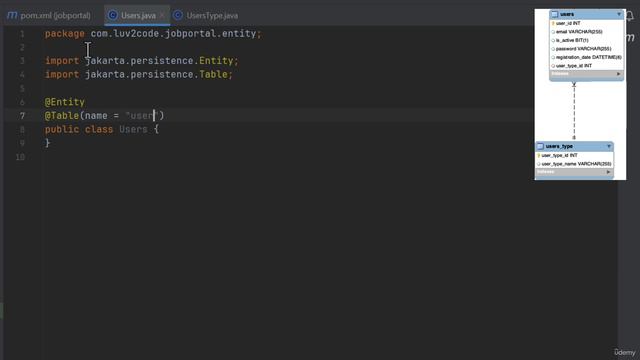Switch to the pom.xml (jobportal) tab
Screen dimensions: 640x360
(50, 16)
